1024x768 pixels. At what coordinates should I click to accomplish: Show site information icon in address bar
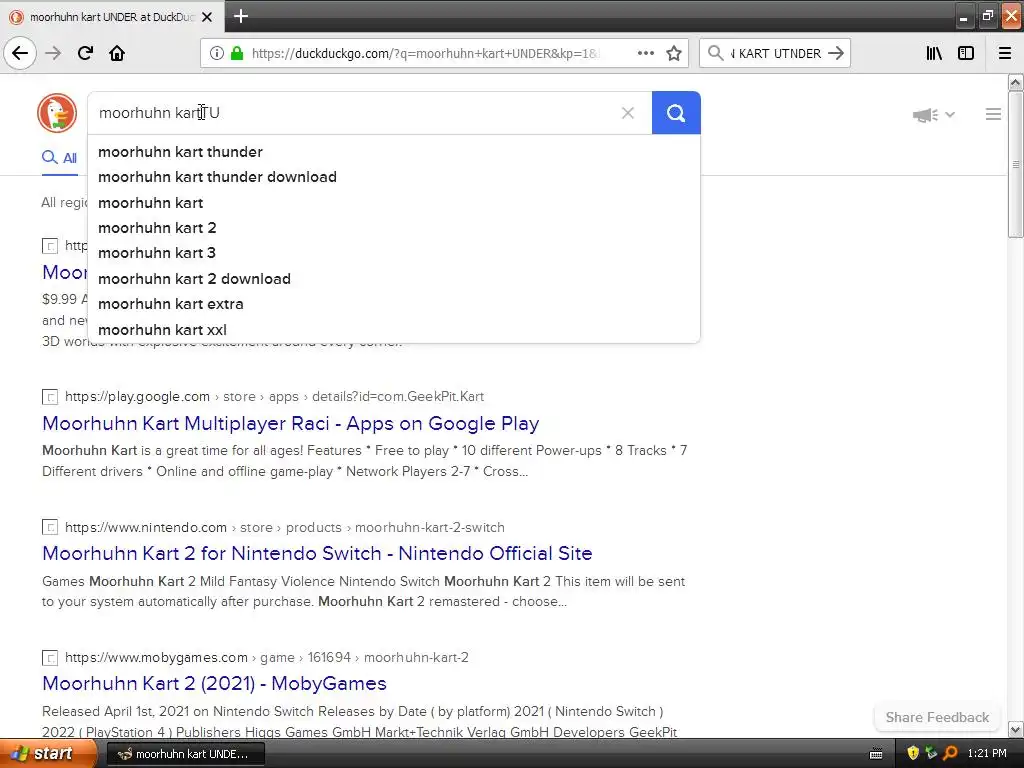point(216,54)
